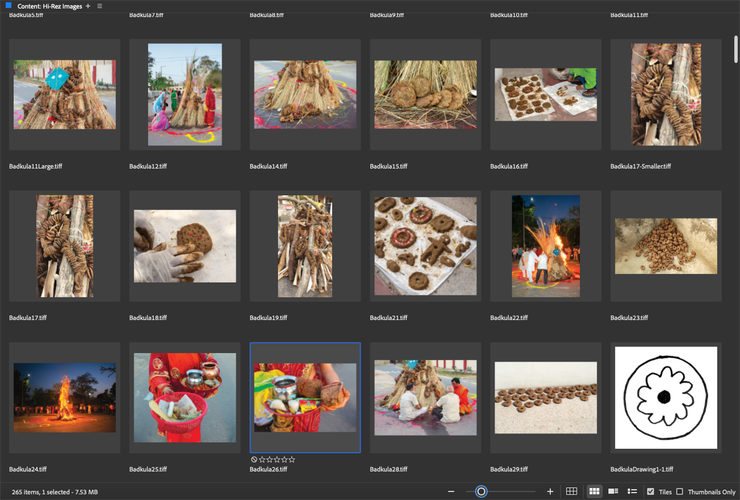Screen dimensions: 740x500
Task: Select the Badkula29.tiff thumbnail
Action: point(546,398)
